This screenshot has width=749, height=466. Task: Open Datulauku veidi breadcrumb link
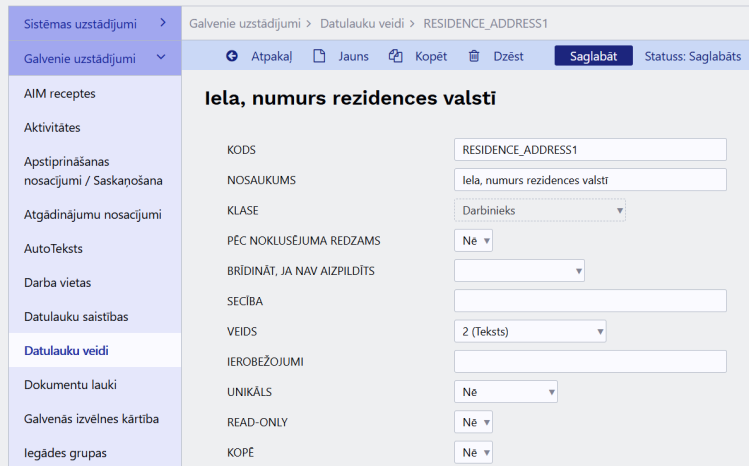coord(362,23)
